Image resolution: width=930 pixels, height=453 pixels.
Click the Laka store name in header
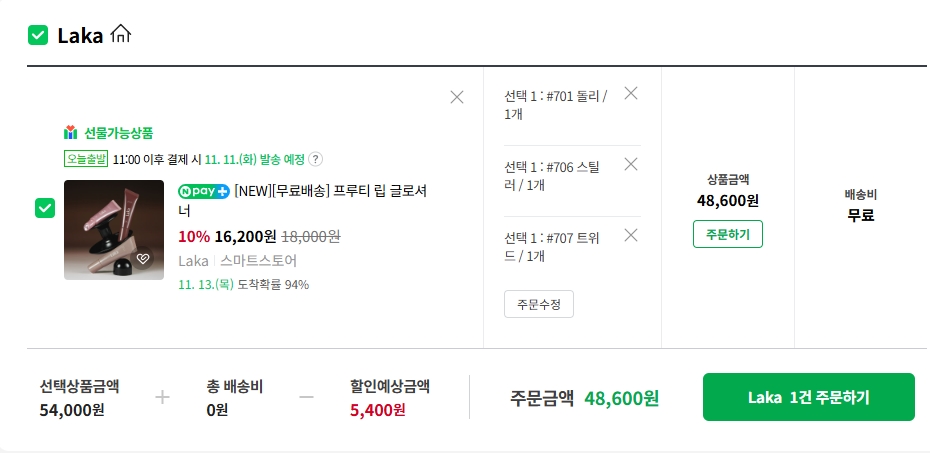pyautogui.click(x=80, y=36)
